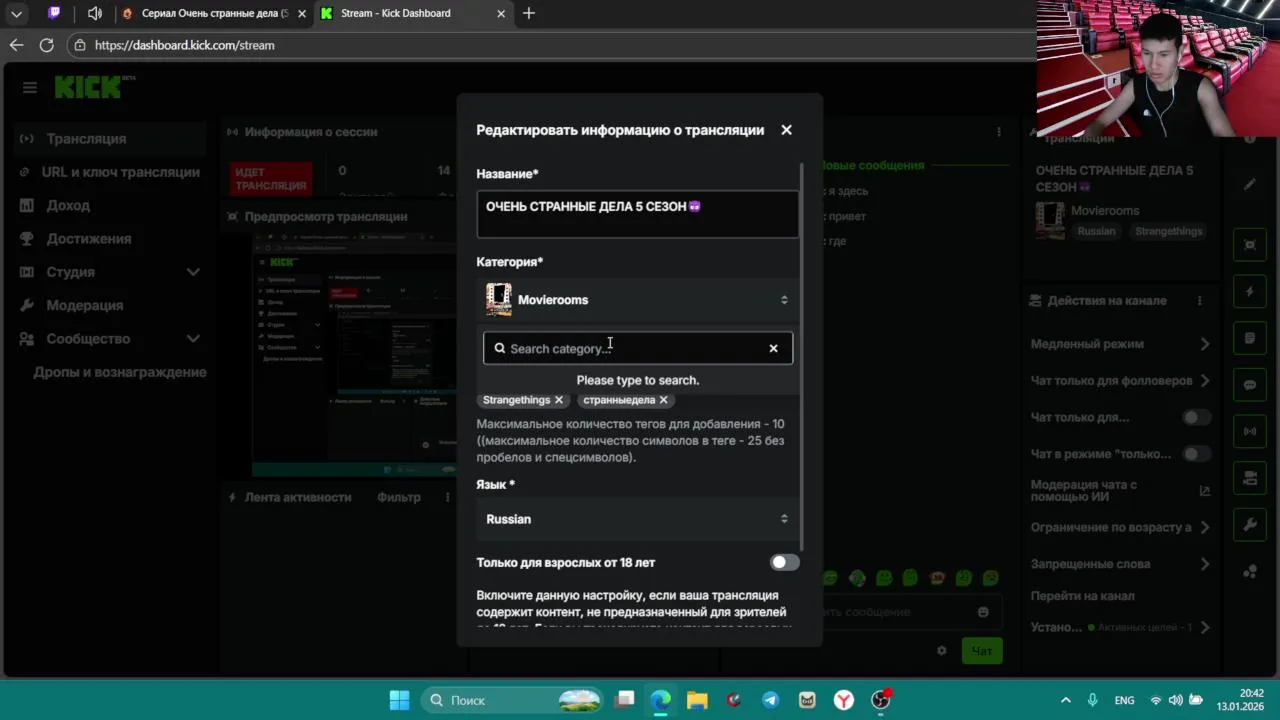Click the camera host icon in right rail
The width and height of the screenshot is (1280, 720).
point(1250,478)
